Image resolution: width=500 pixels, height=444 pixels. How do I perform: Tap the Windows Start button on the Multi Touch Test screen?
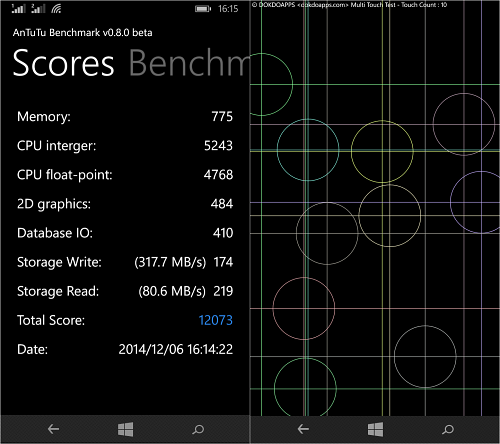click(x=375, y=429)
